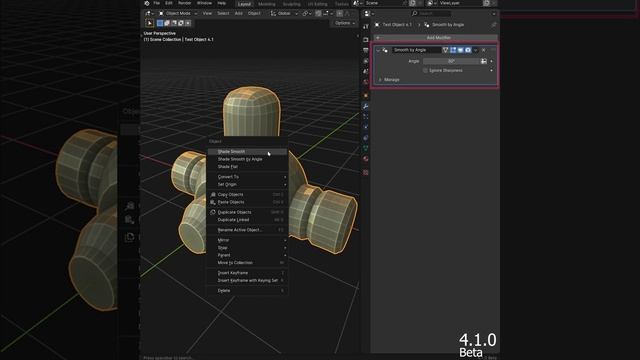
Task: Open the Tool properties tab icon
Action: click(366, 26)
